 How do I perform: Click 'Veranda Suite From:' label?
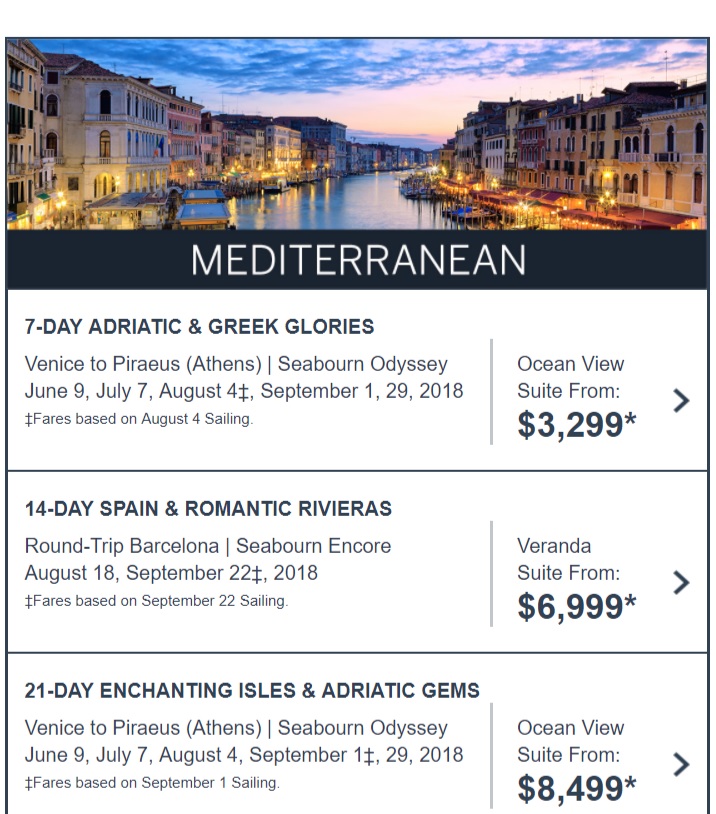(569, 560)
